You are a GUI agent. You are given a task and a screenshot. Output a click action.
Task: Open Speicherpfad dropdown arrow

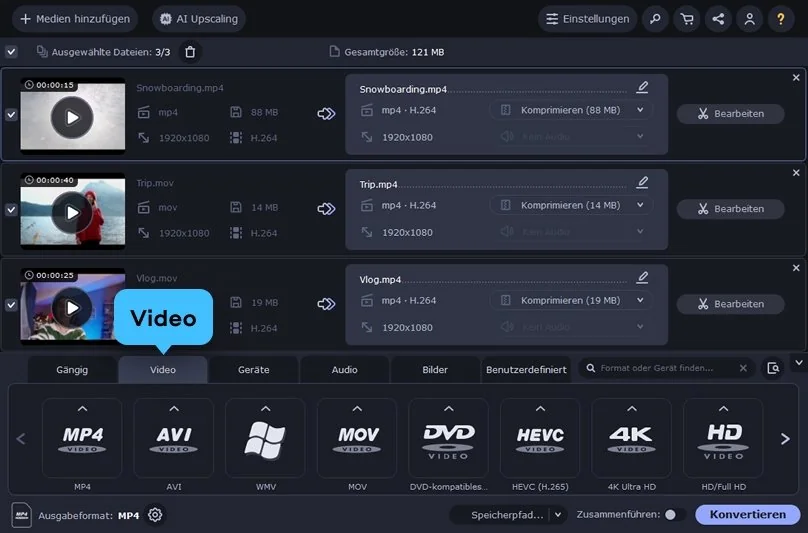point(558,515)
